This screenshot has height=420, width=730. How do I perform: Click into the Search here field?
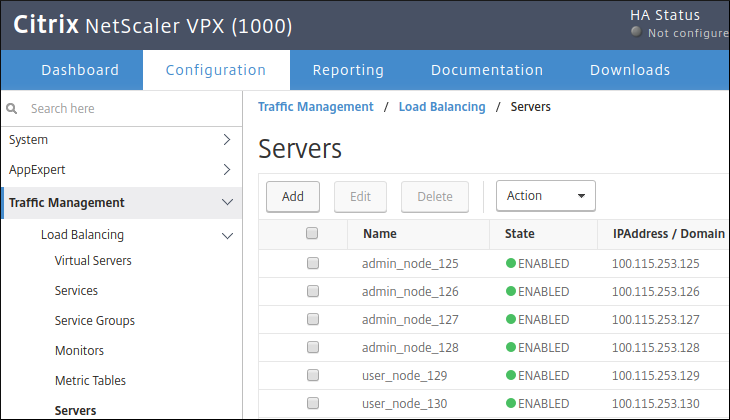pos(125,108)
